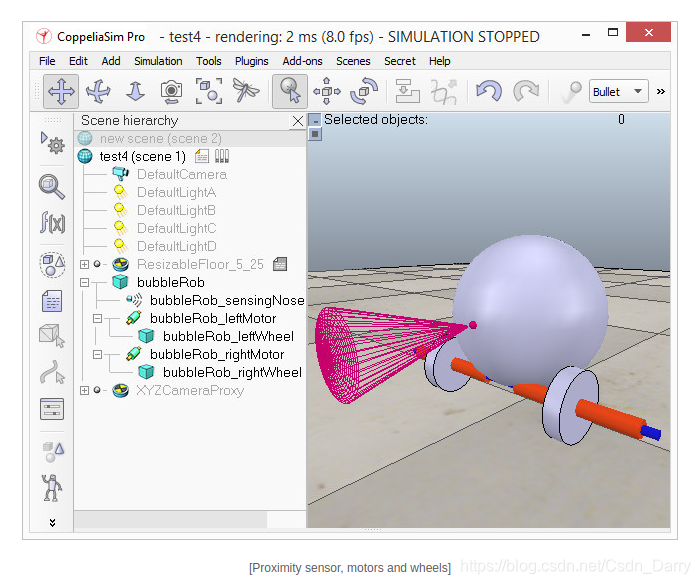
Task: Click the bubbleRob cube shape icon
Action: (x=121, y=282)
